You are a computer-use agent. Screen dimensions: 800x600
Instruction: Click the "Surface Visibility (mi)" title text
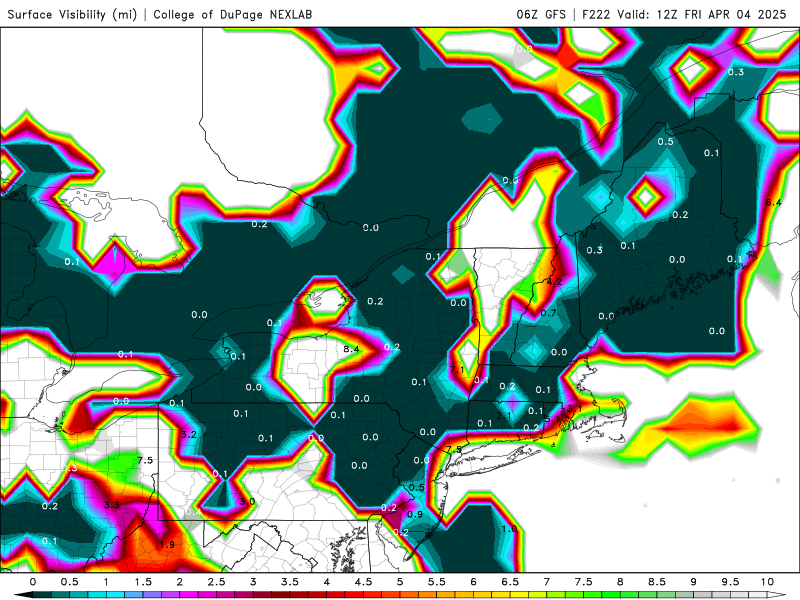[x=72, y=14]
